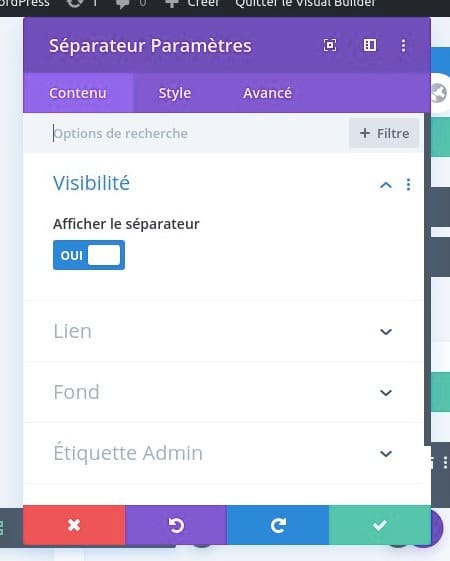Screen dimensions: 450x561
Task: Click the expand modal fullscreen icon
Action: (329, 45)
